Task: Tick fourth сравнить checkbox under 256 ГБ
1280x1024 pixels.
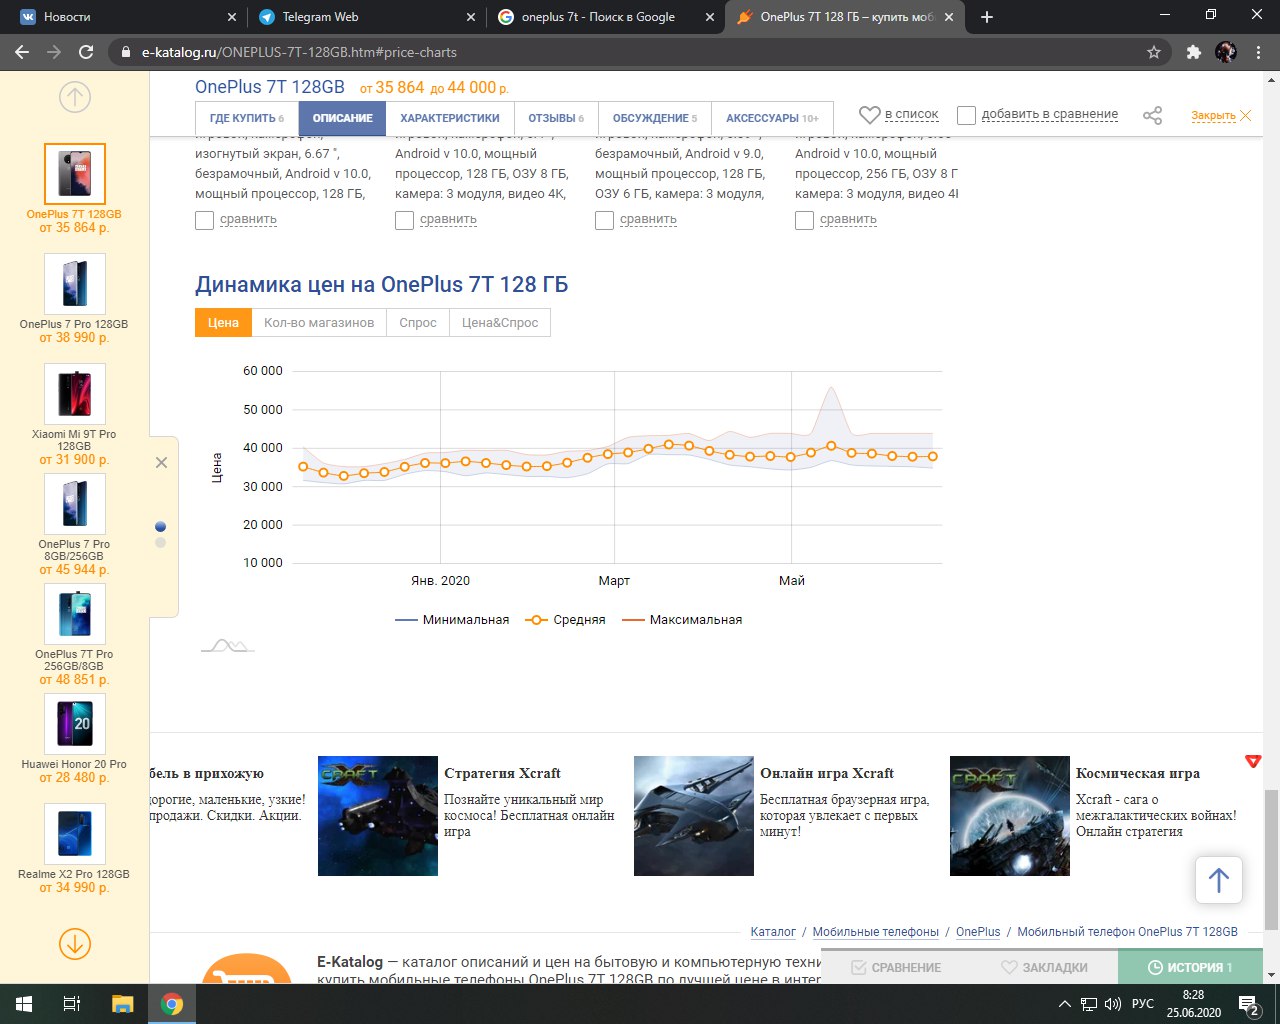Action: pyautogui.click(x=804, y=220)
